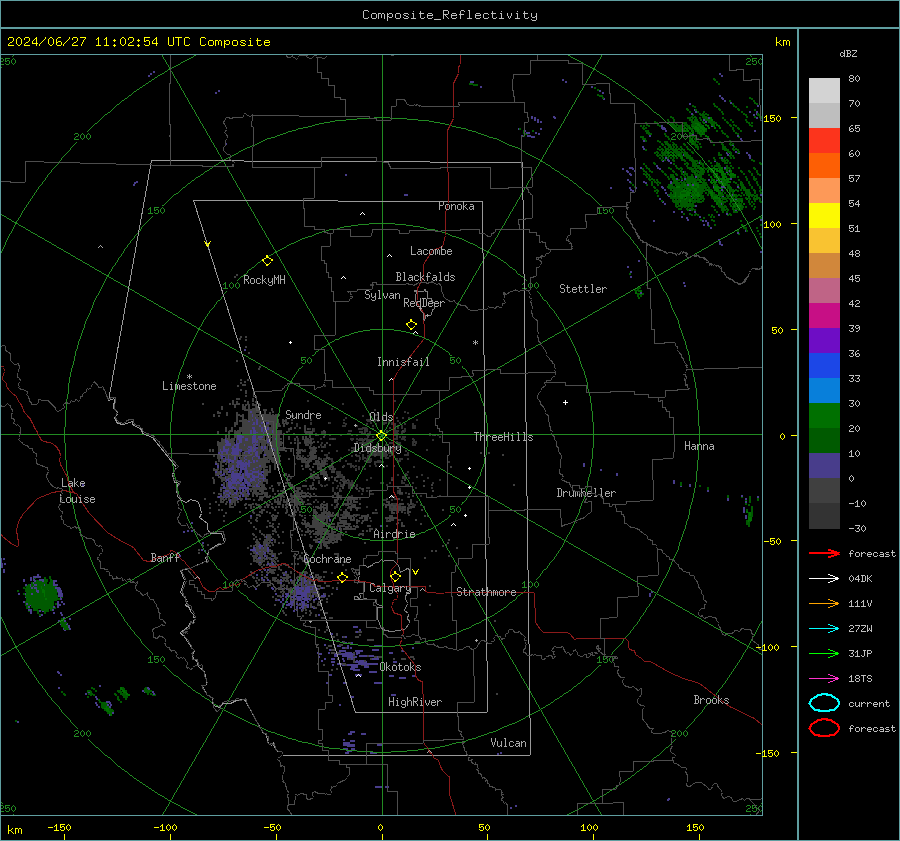Pick the purple 39 dBZ color swatch
This screenshot has width=900, height=841.
(x=824, y=341)
